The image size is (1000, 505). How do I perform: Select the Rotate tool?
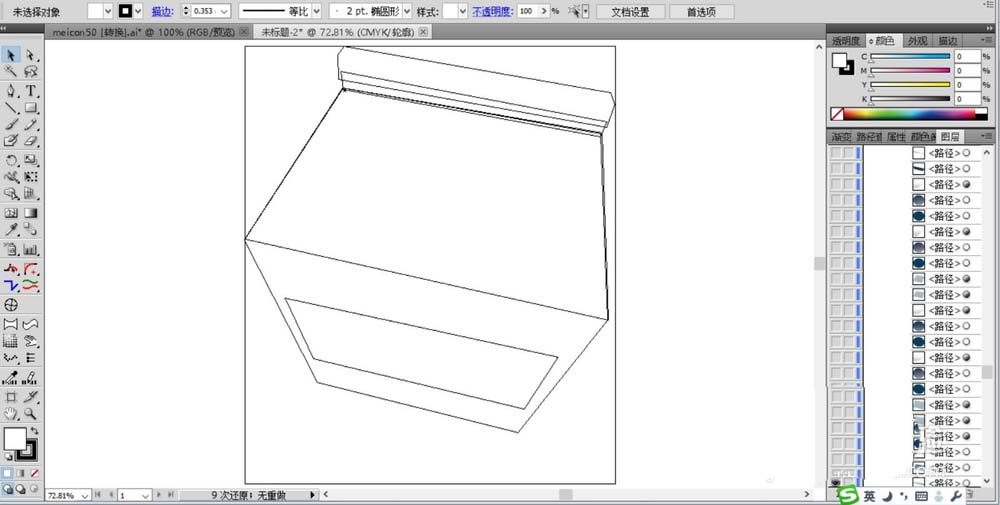point(11,160)
